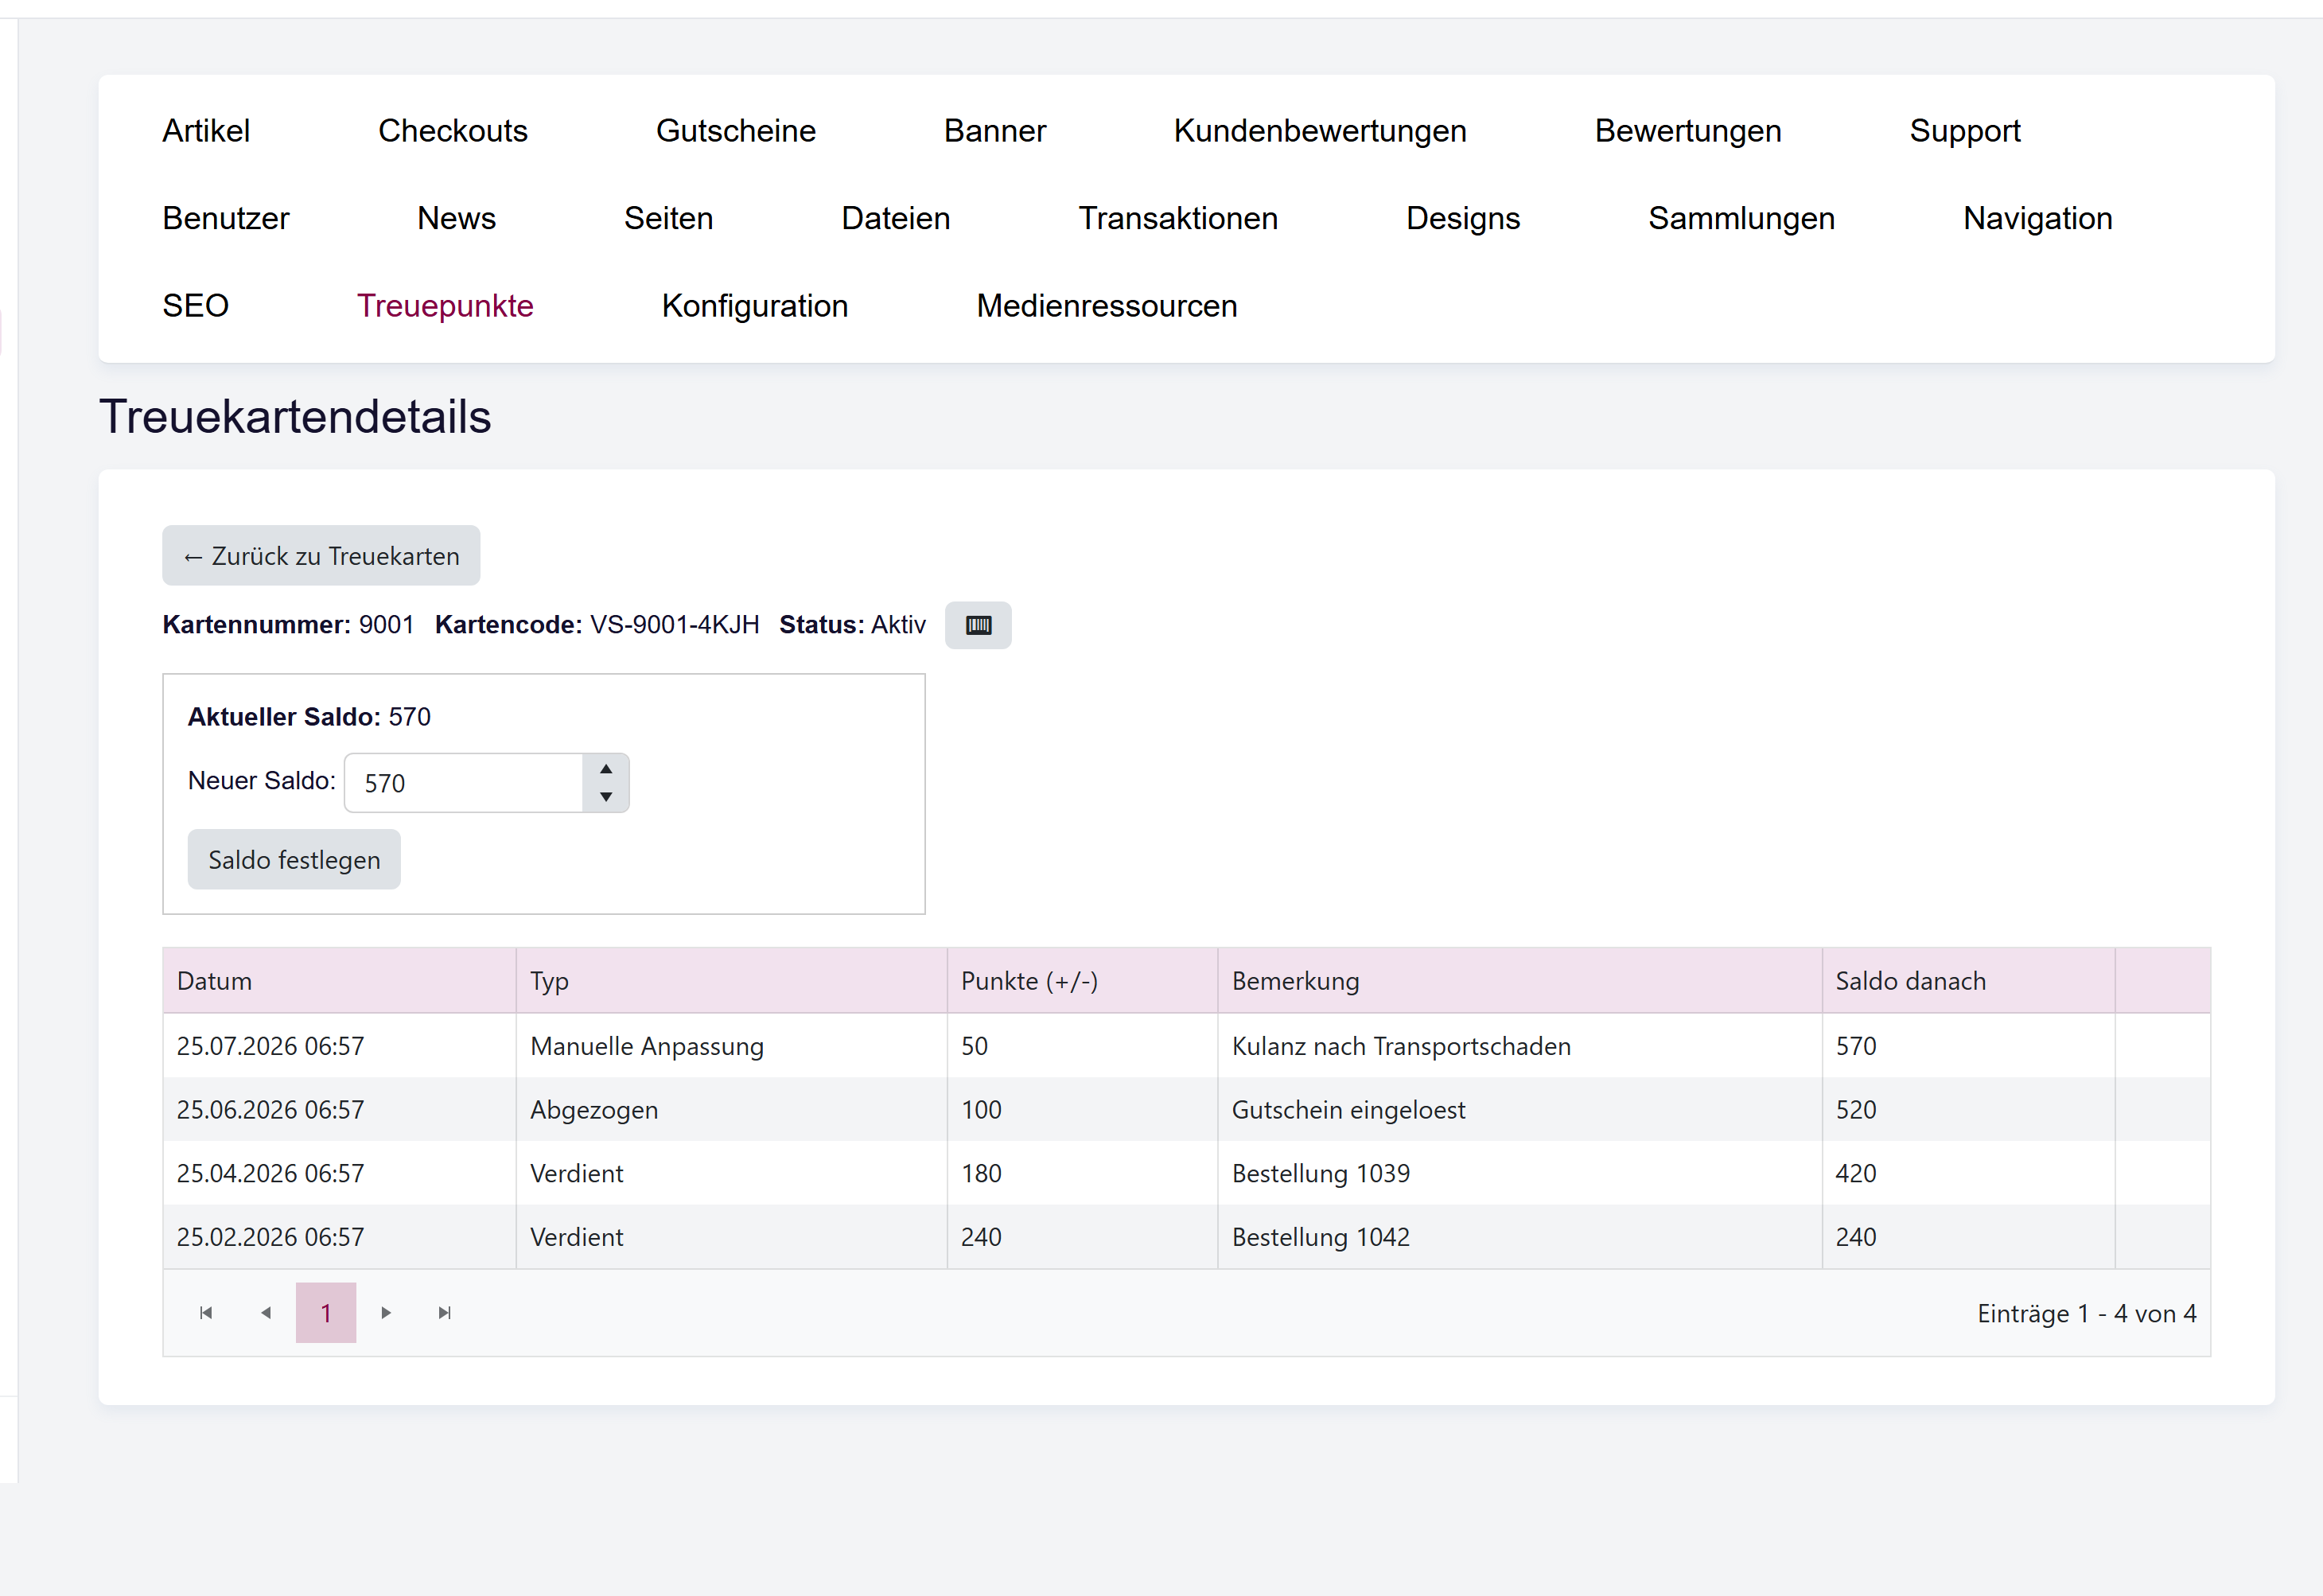Open the News section
Screen dimensions: 2323x1596
point(456,218)
